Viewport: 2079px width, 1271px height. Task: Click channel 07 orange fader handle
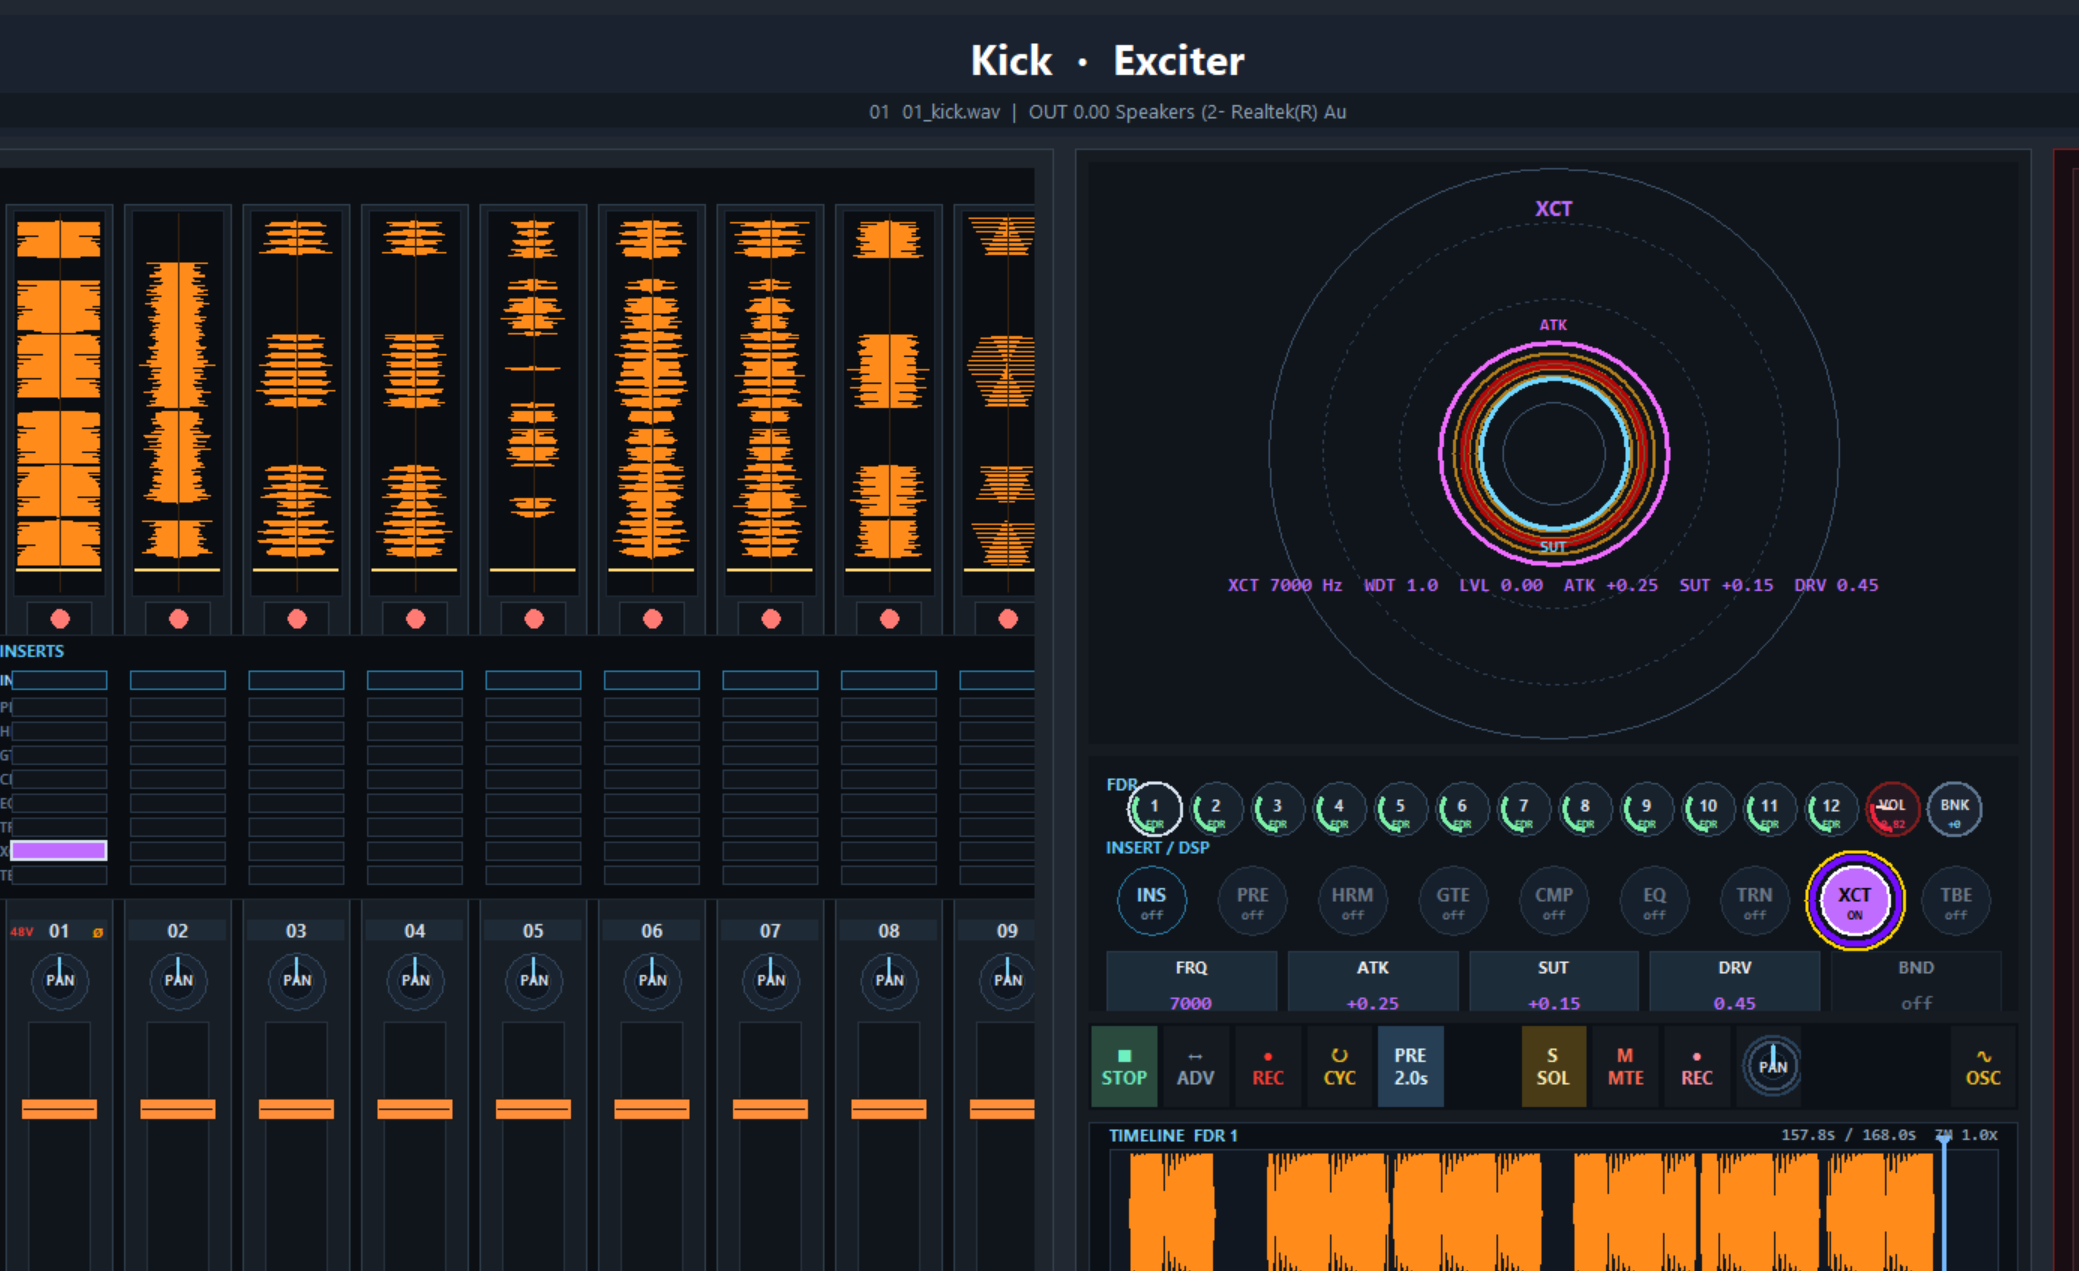coord(771,1109)
